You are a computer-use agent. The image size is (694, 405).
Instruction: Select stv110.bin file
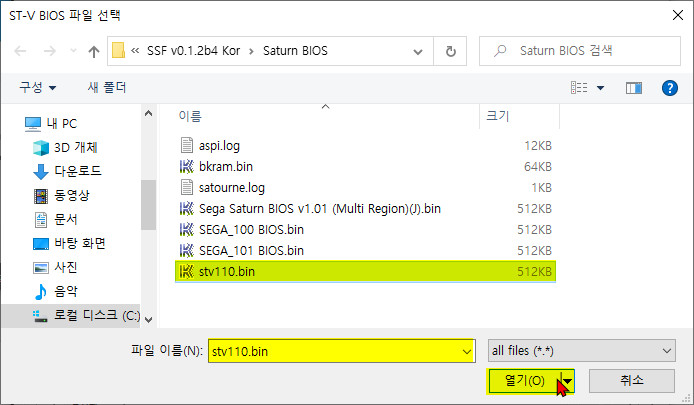366,271
